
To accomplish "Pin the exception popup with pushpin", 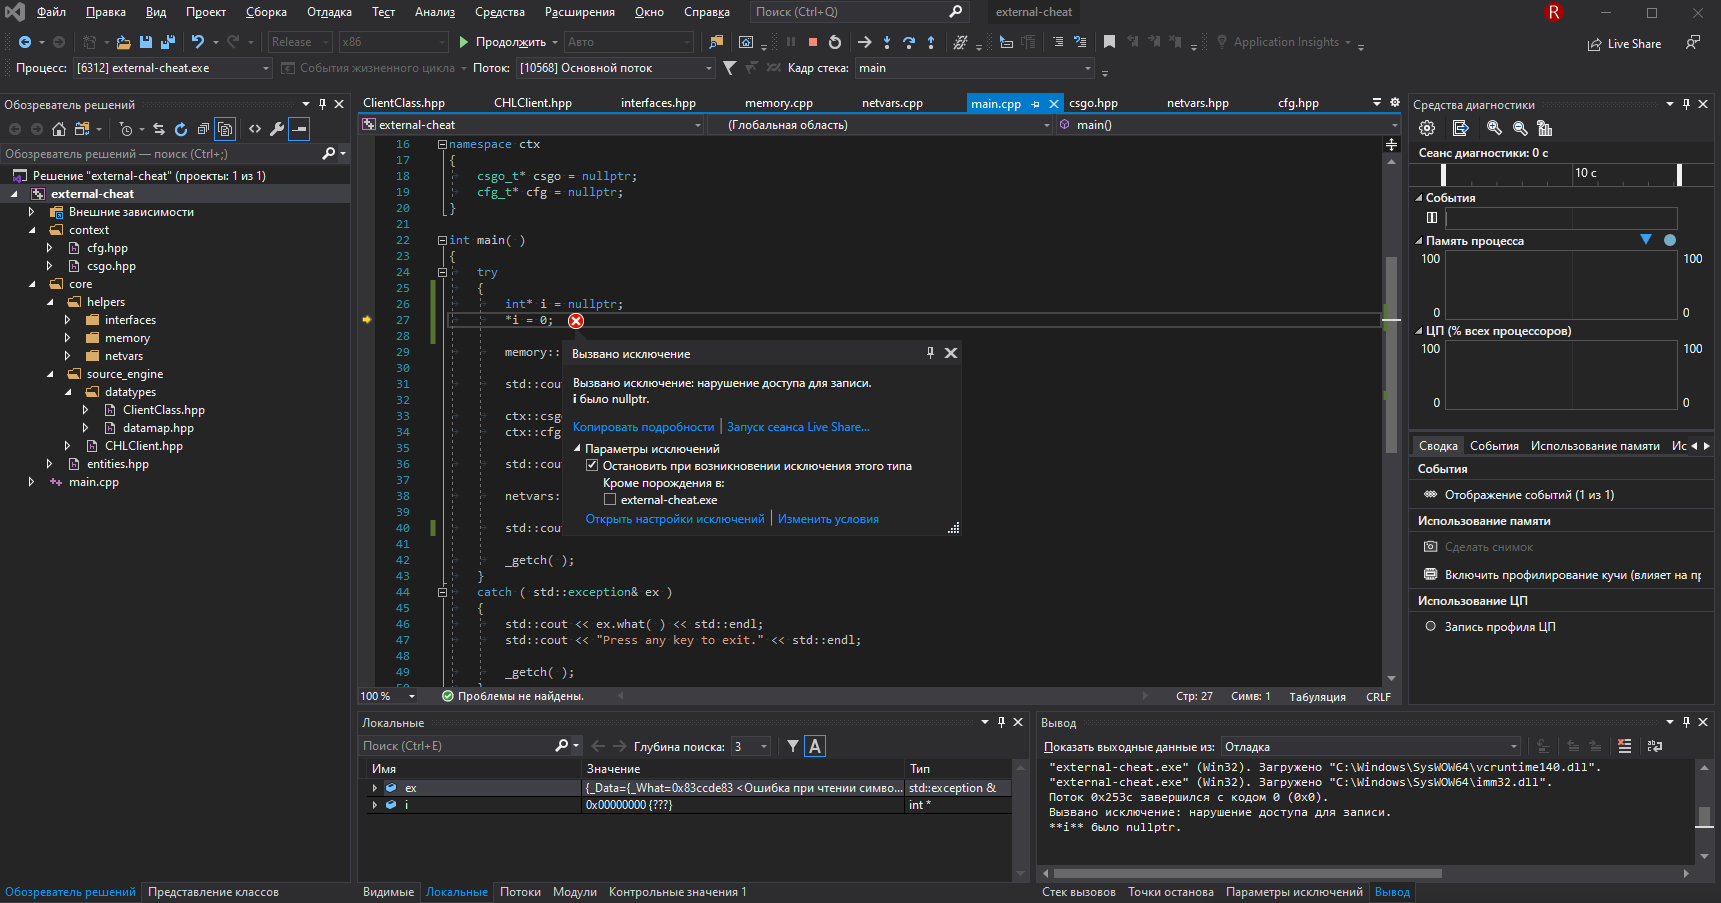I will tap(930, 353).
